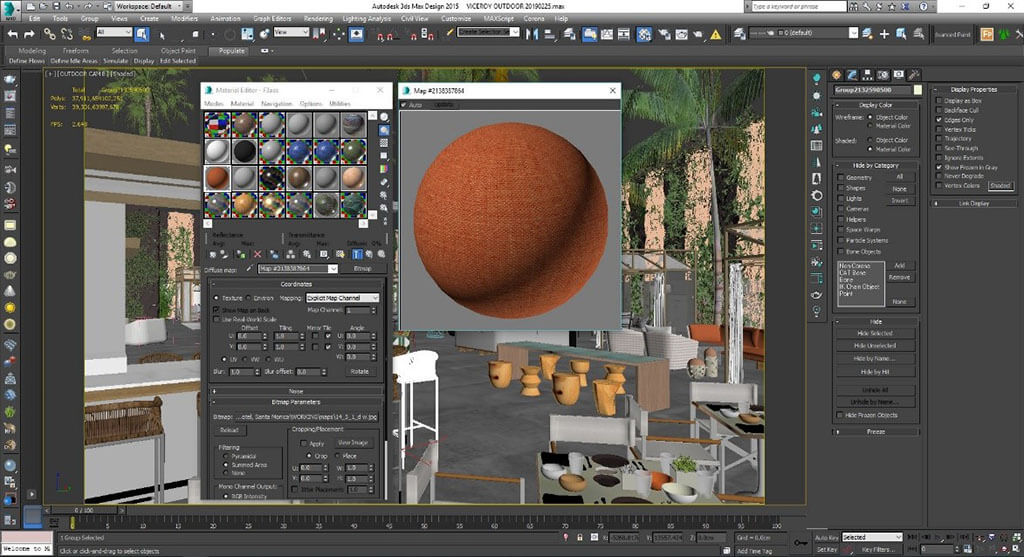Open the Utilities hammer tab in command panel
This screenshot has width=1024, height=557.
click(x=916, y=74)
